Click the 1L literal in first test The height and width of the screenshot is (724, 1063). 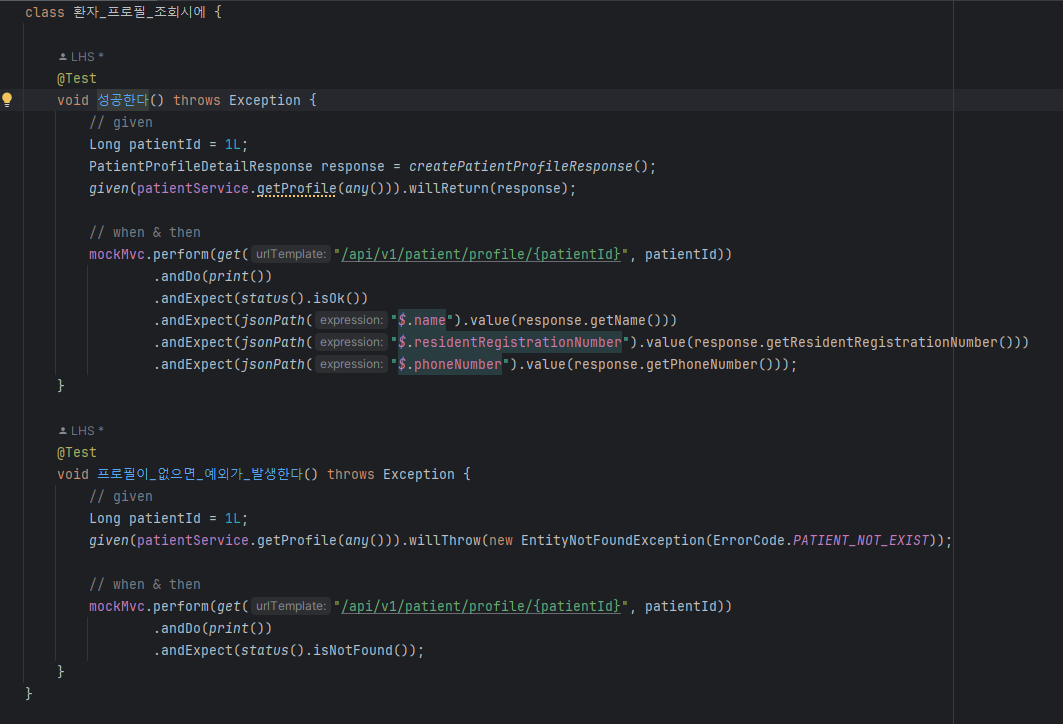tap(233, 145)
